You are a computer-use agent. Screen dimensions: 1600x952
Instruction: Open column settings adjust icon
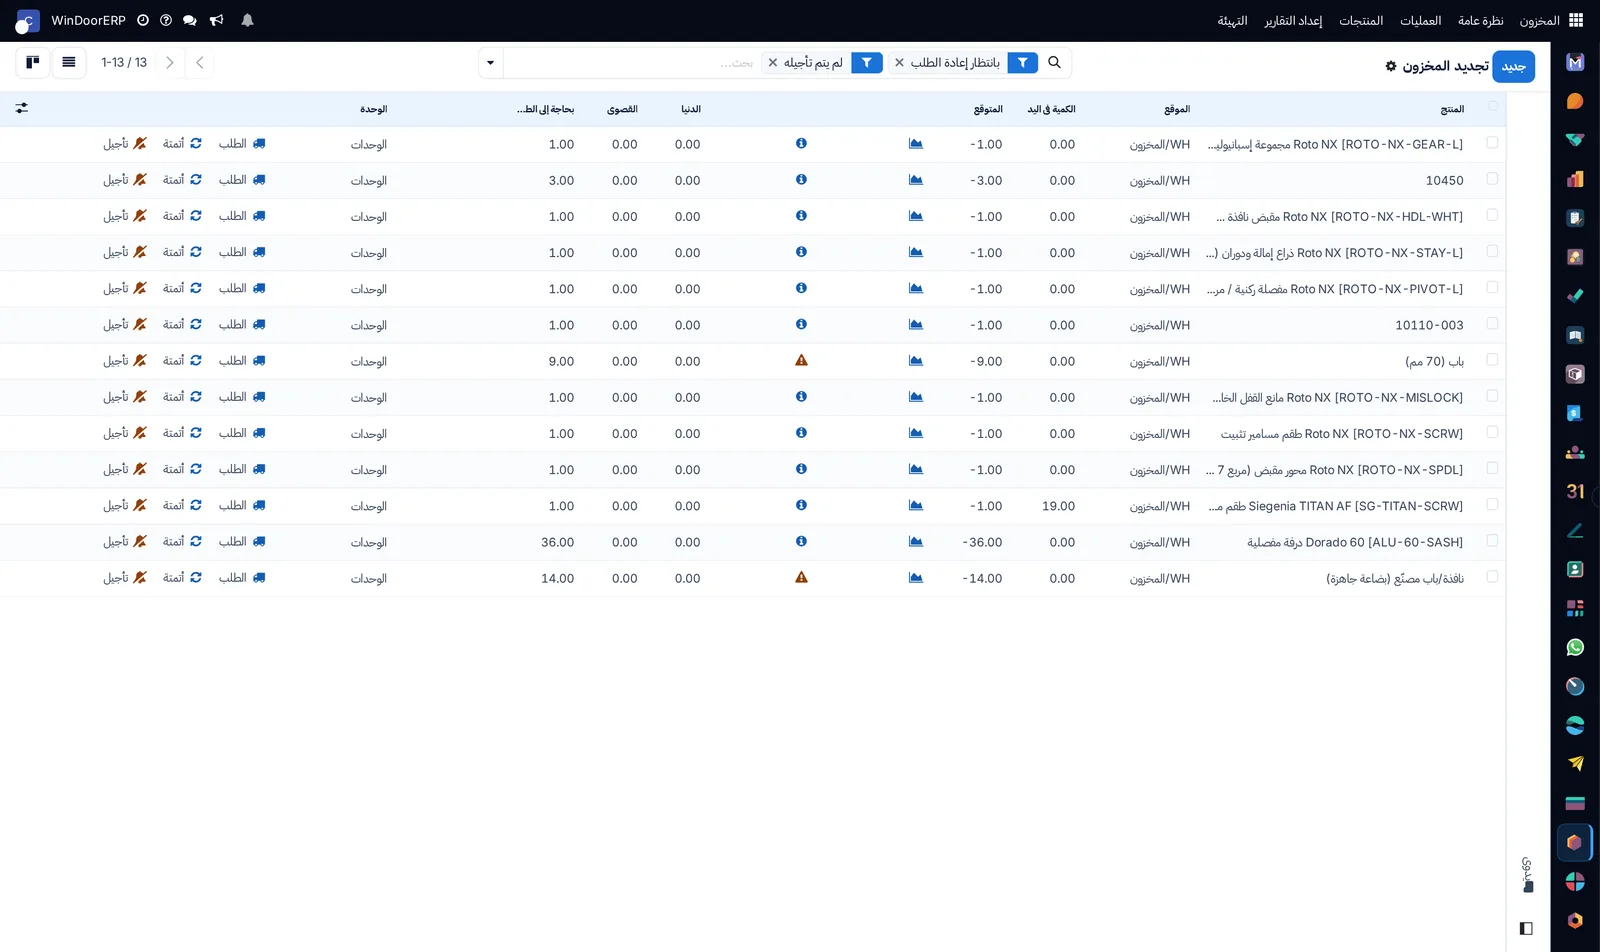point(22,108)
